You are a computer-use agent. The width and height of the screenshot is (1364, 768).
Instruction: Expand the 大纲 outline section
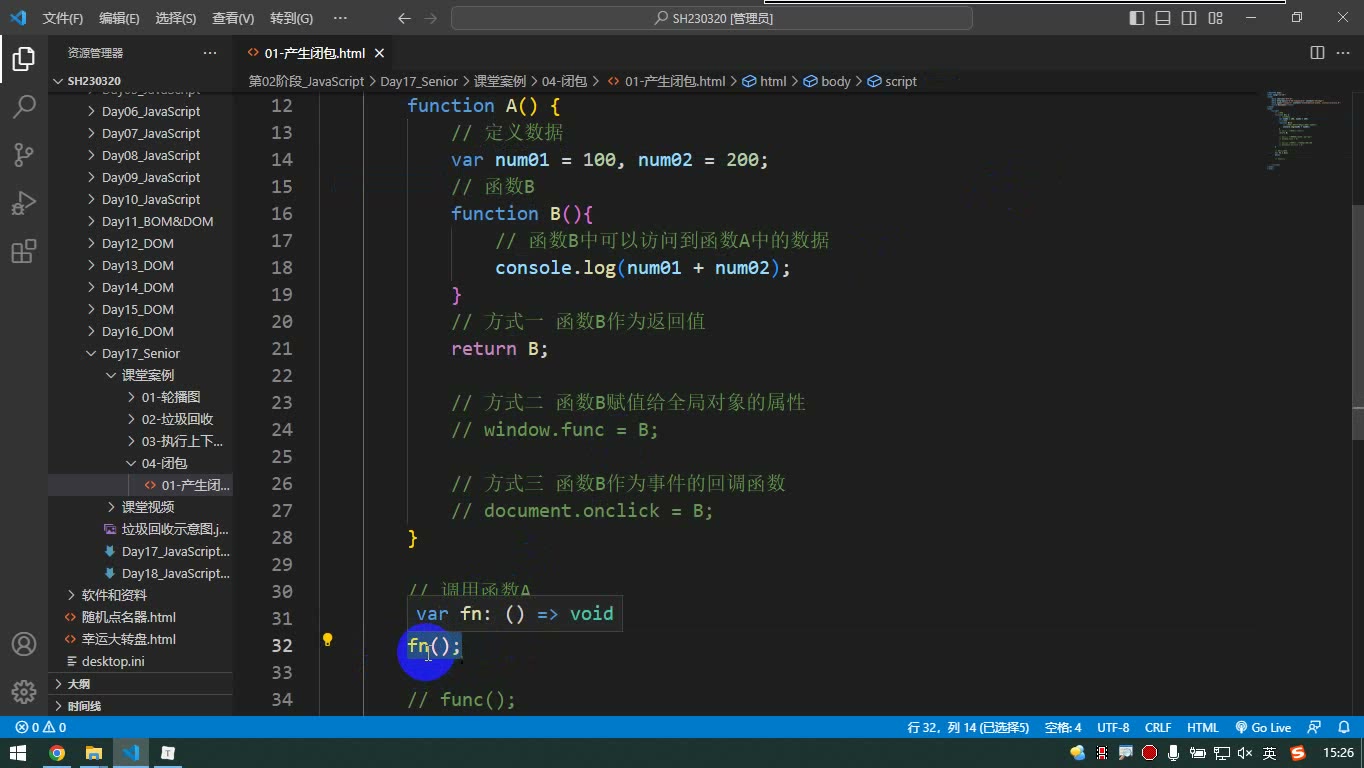pyautogui.click(x=140, y=684)
